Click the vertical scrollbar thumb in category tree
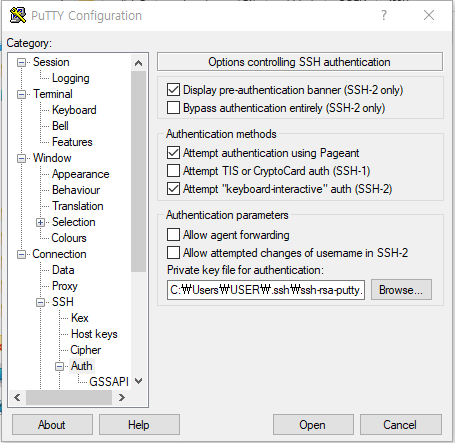This screenshot has width=455, height=443. 139,172
